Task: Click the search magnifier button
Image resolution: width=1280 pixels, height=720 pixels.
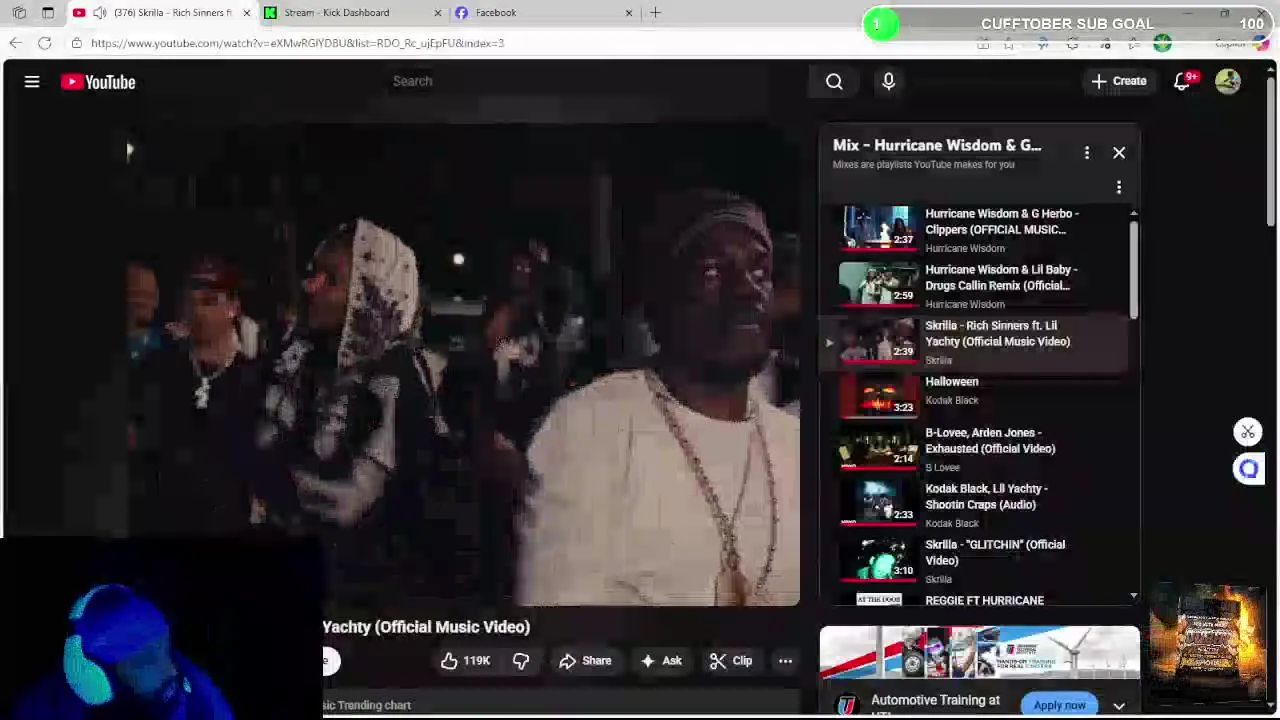Action: click(x=834, y=82)
